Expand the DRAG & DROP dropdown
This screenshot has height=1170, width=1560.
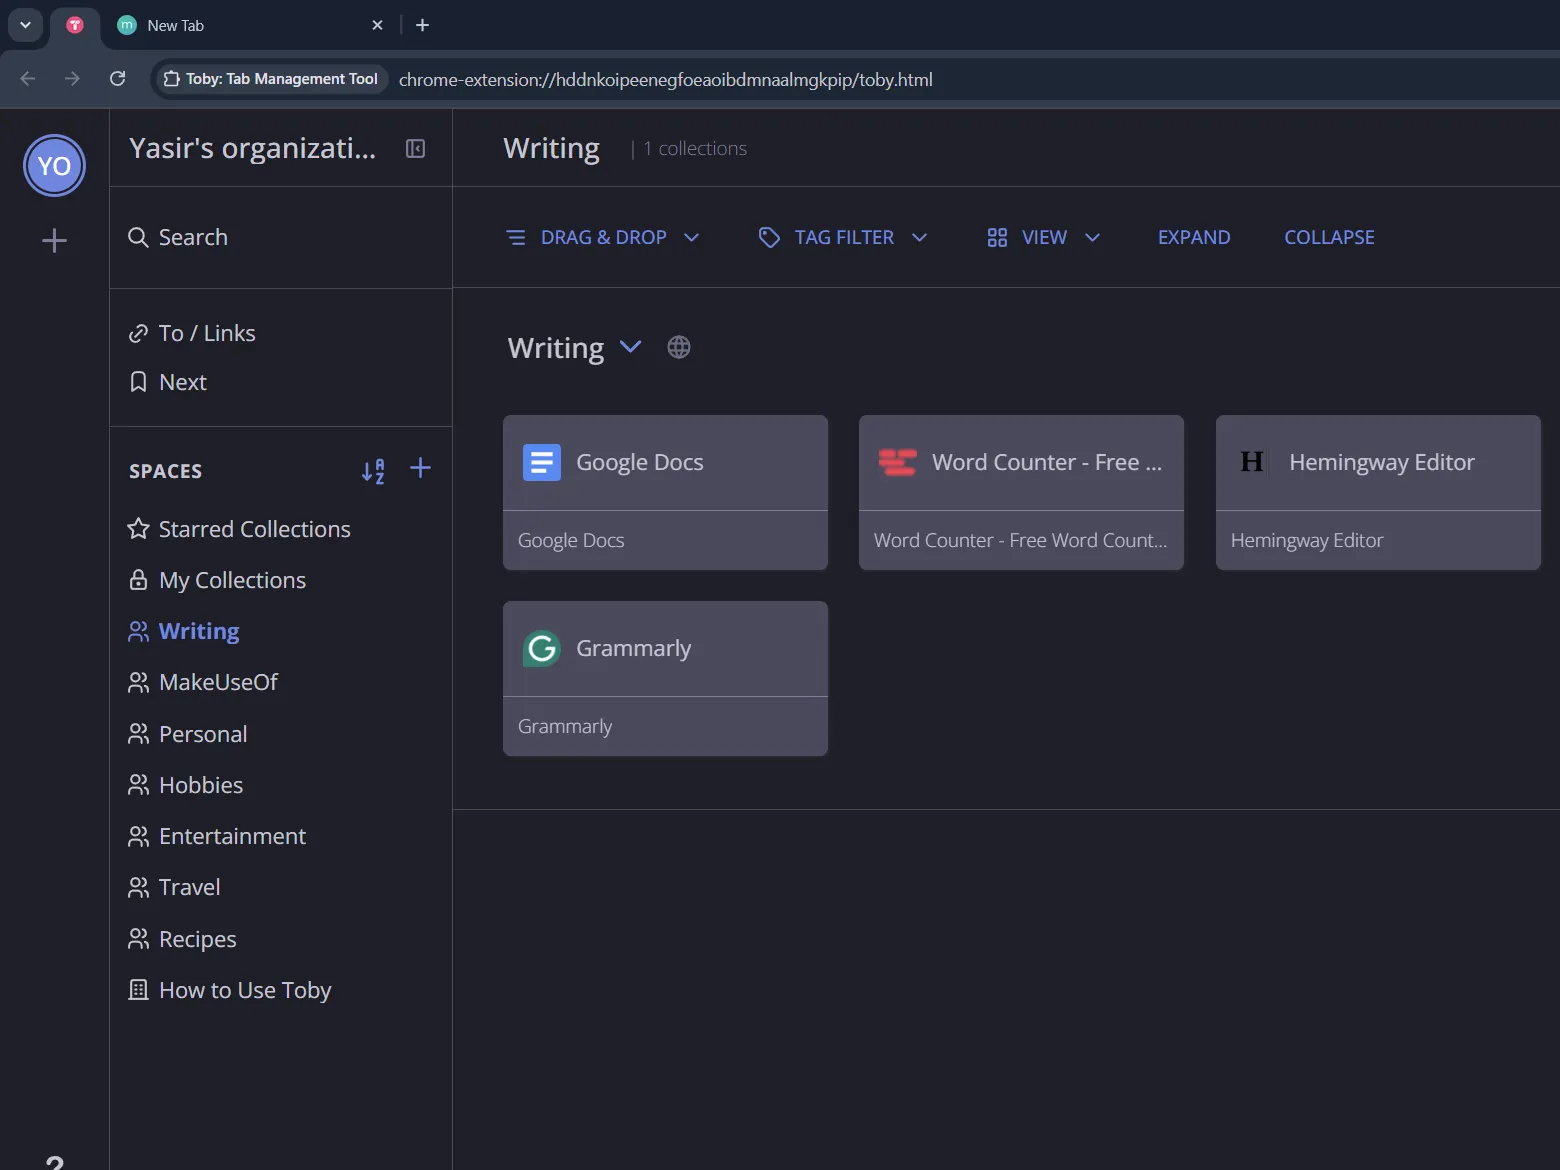pos(692,237)
